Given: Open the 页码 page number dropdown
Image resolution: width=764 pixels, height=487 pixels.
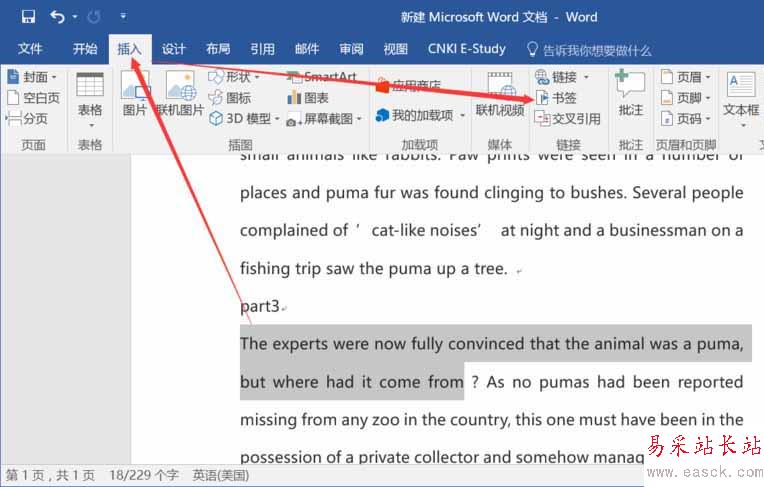Looking at the screenshot, I should [x=685, y=118].
